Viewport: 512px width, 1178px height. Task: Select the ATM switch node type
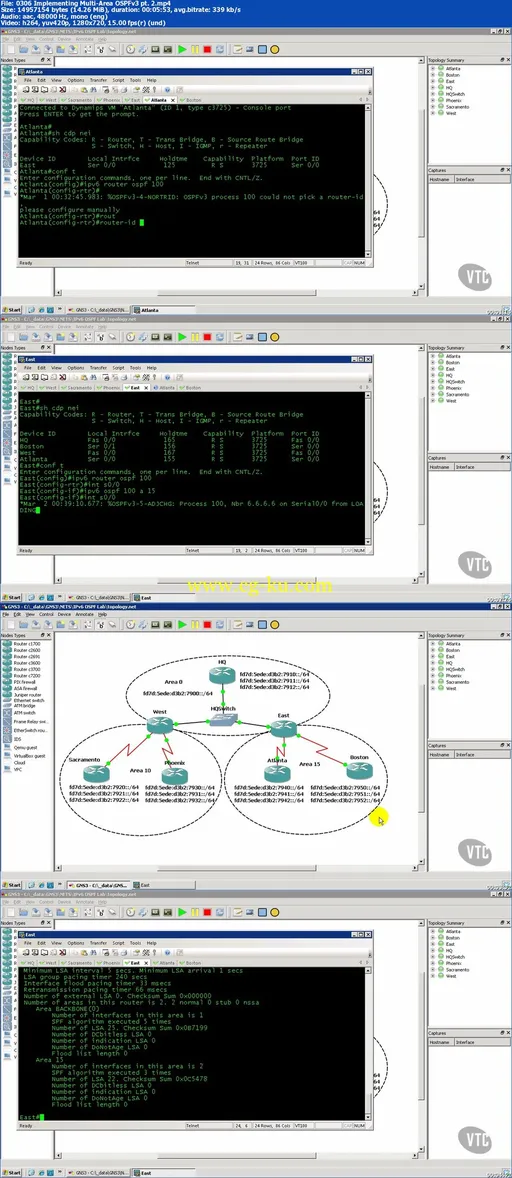click(20, 712)
